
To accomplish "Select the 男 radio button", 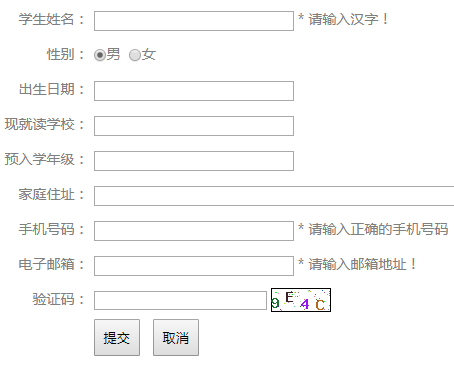I will (100, 55).
